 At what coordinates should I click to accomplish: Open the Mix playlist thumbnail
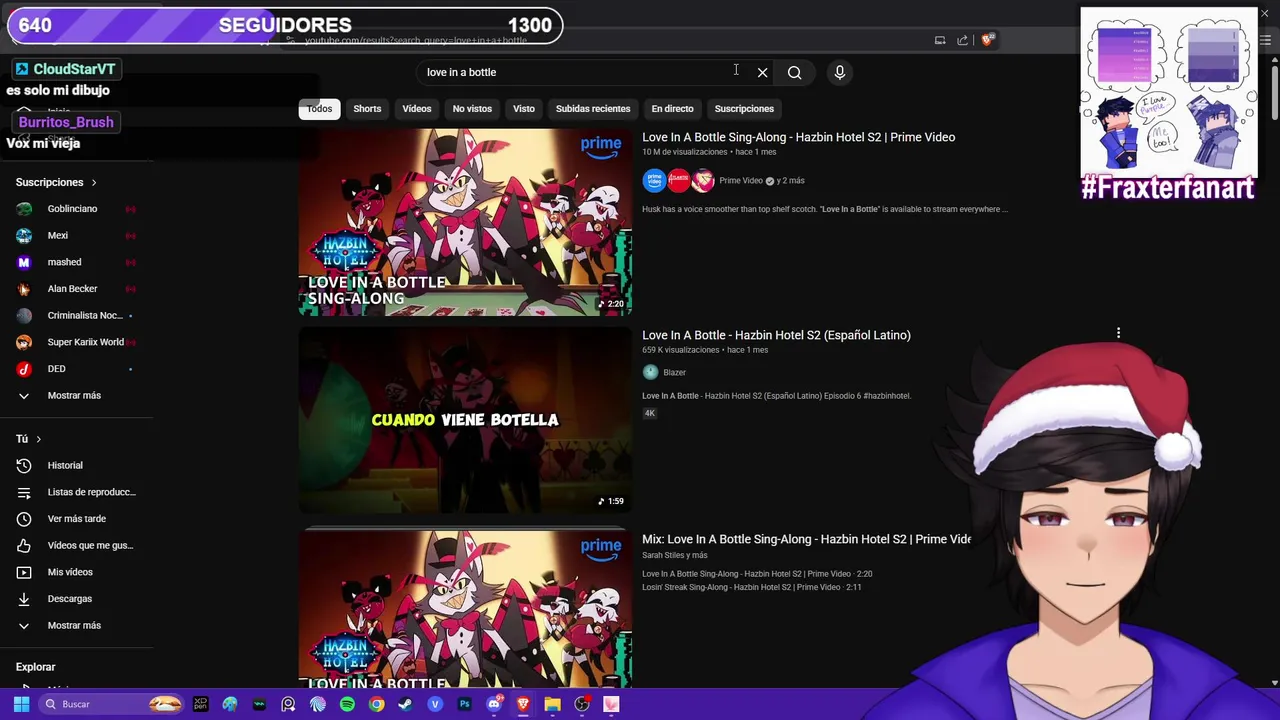coord(465,609)
